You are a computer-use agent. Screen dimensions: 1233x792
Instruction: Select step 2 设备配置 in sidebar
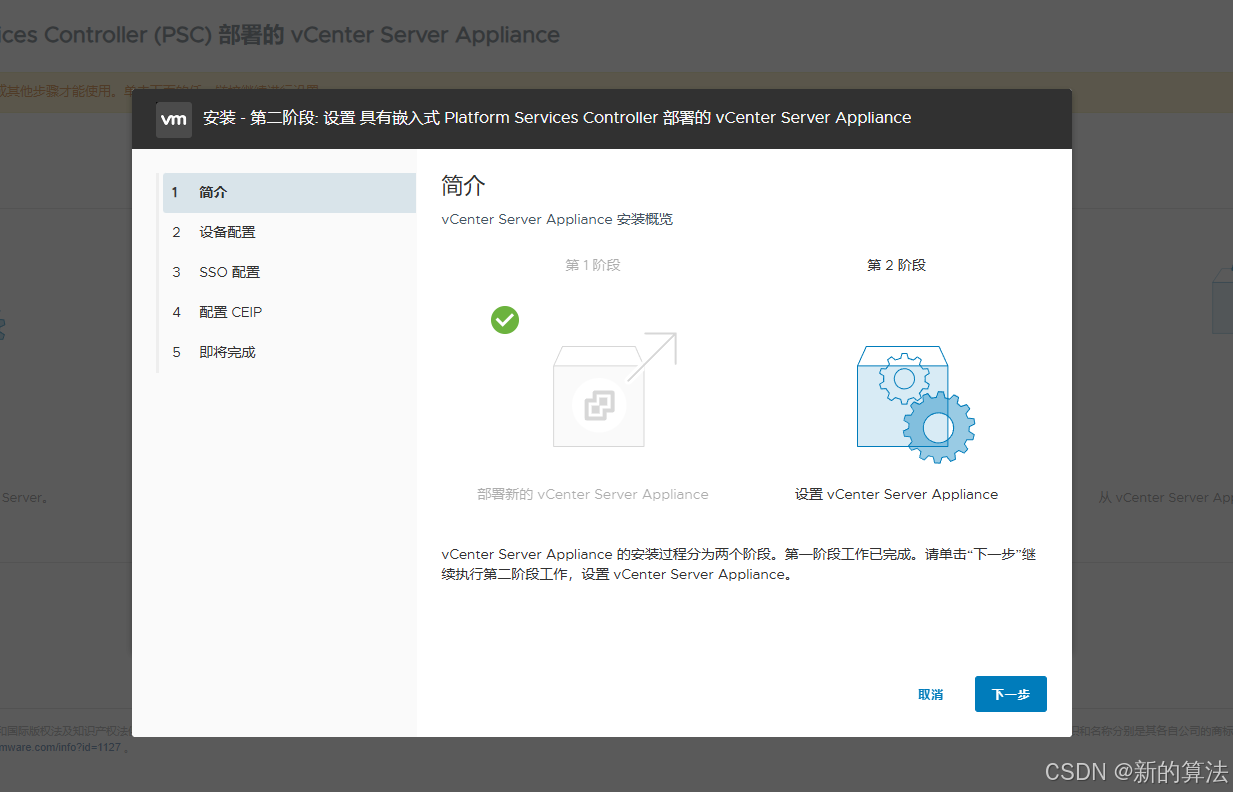[289, 232]
